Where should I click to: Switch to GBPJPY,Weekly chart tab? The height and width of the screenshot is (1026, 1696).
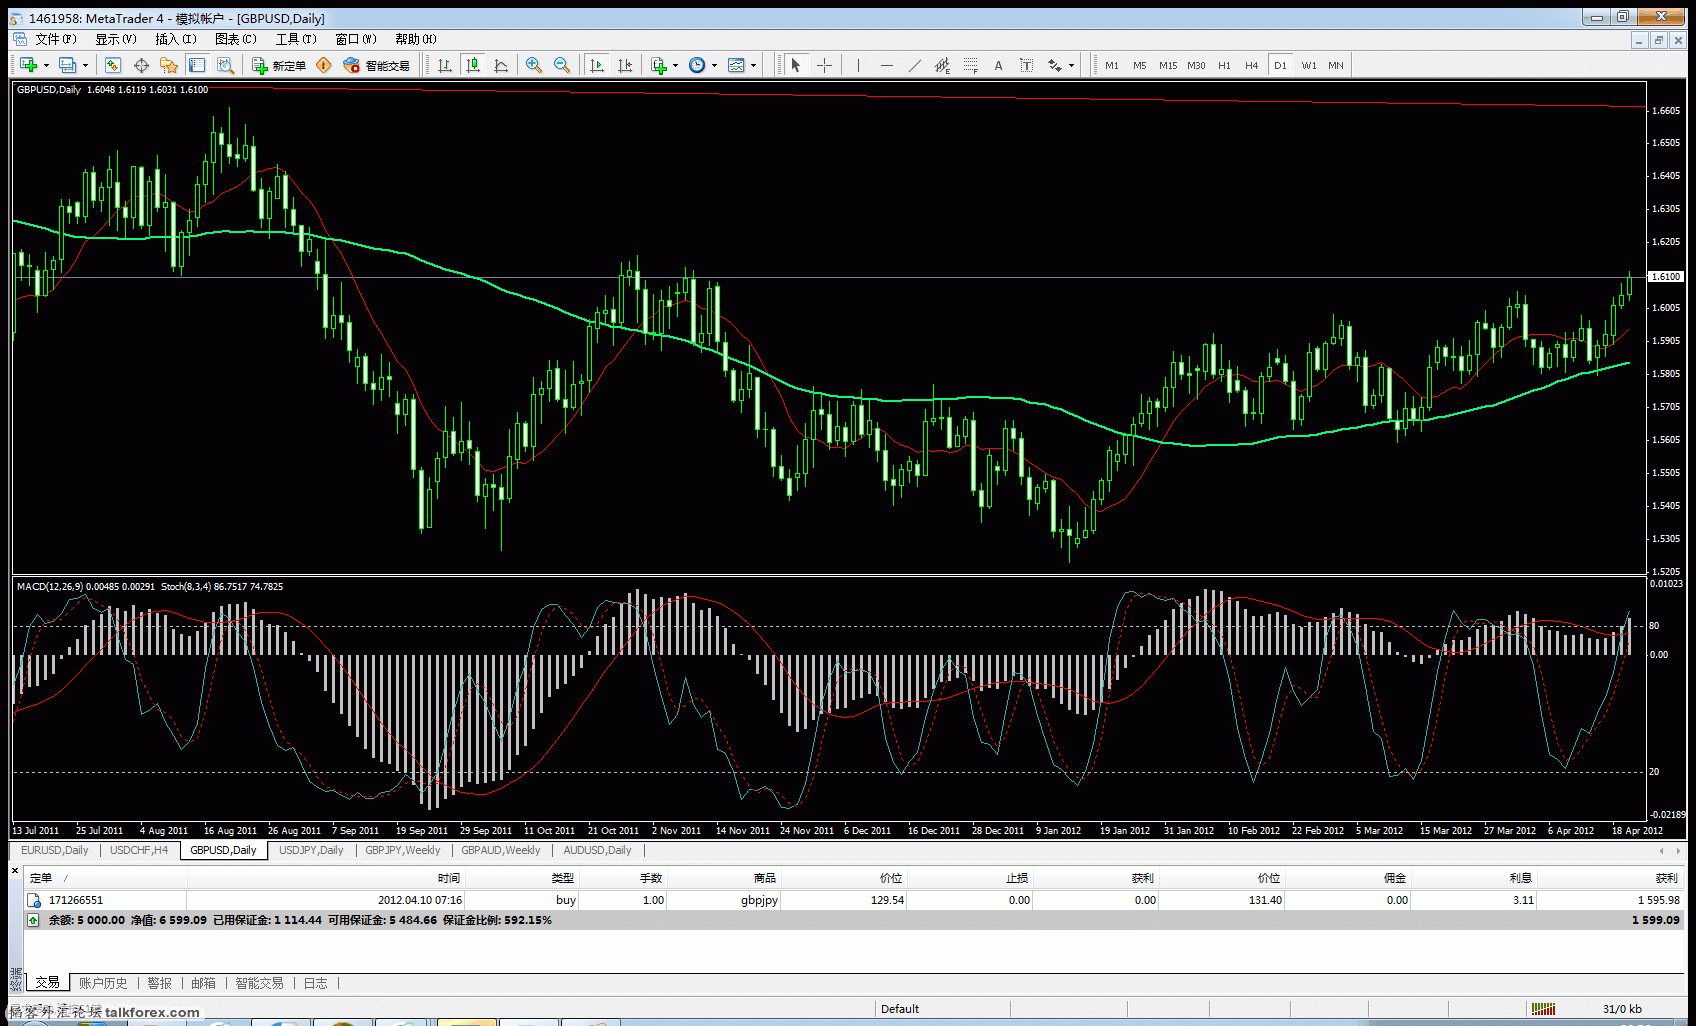[403, 850]
